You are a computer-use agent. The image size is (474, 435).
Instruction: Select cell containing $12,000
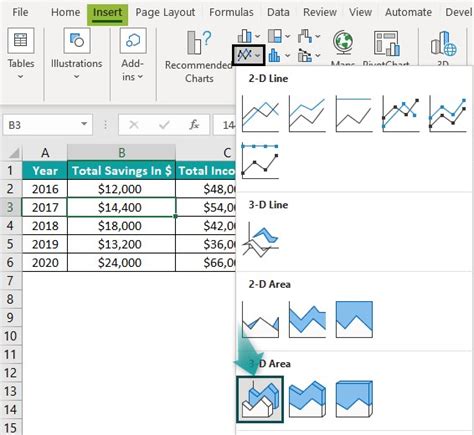pyautogui.click(x=121, y=189)
